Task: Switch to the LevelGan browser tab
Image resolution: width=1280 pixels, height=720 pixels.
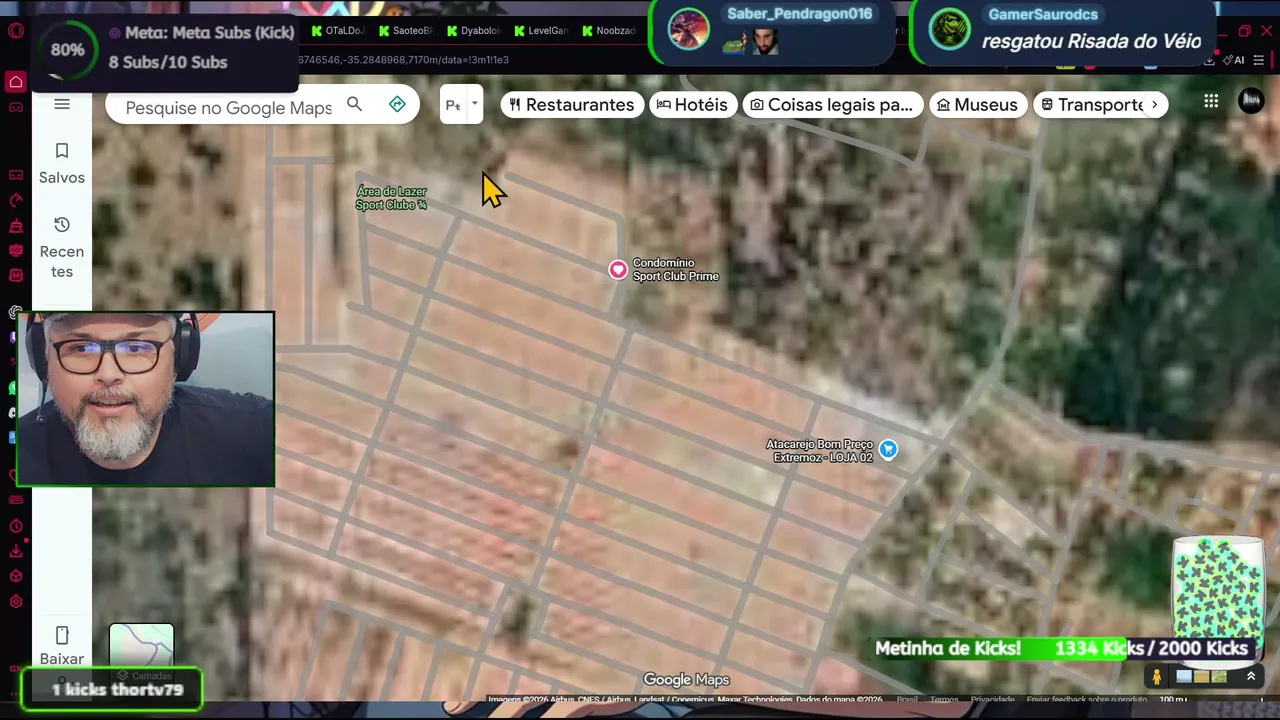Action: [540, 31]
